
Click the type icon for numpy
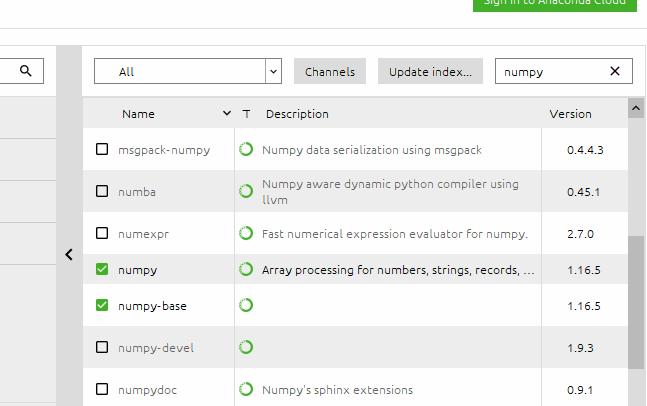click(246, 269)
